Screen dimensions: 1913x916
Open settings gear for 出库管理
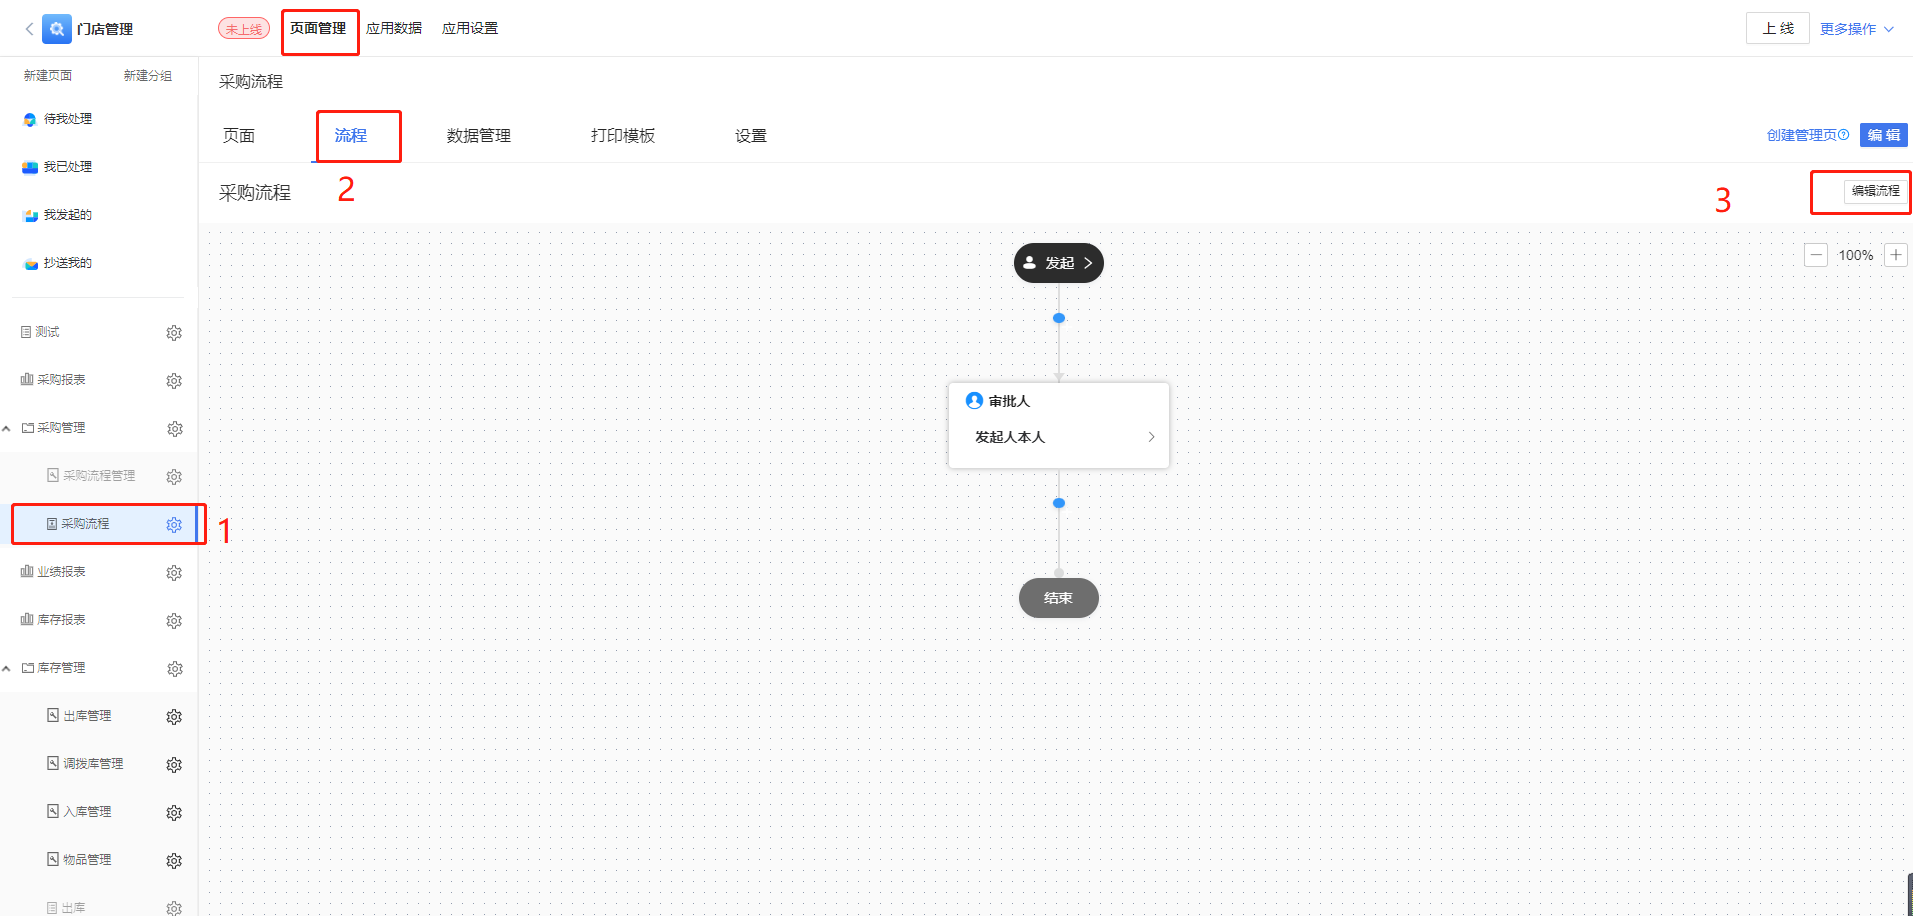point(174,717)
